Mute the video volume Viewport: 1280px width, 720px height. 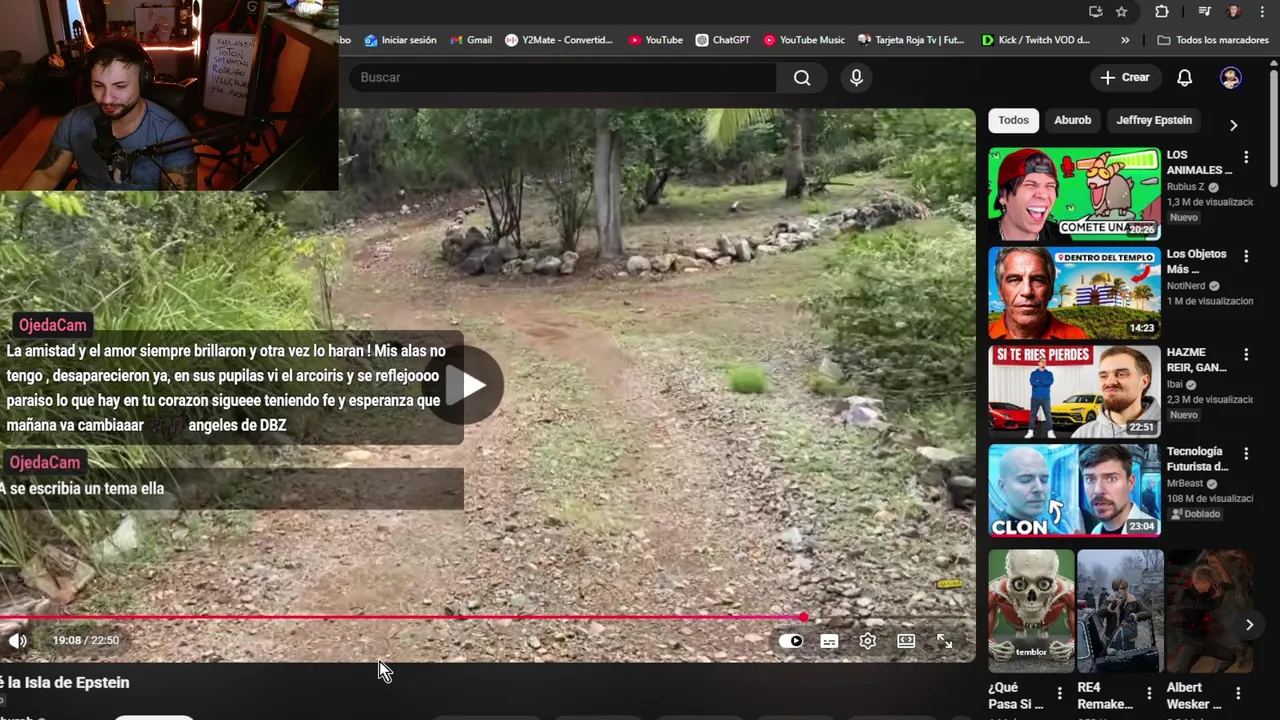17,641
